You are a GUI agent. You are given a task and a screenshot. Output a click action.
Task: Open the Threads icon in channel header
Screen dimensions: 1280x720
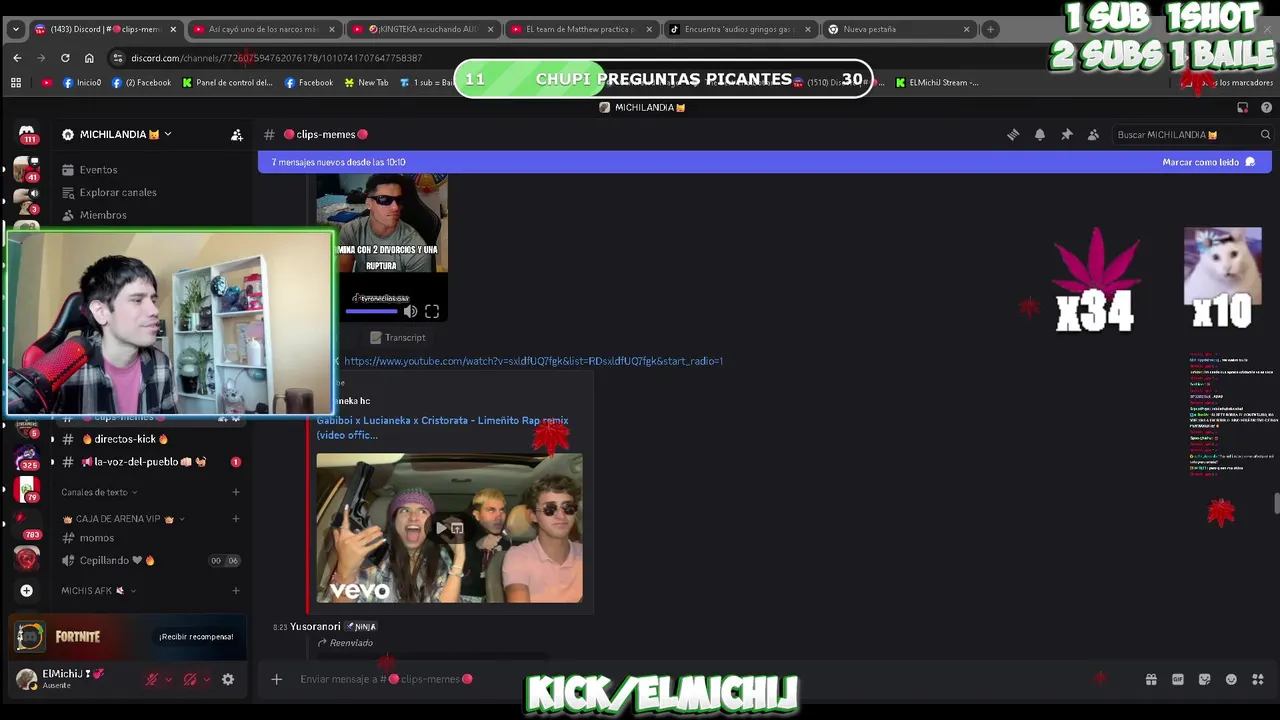click(1013, 135)
